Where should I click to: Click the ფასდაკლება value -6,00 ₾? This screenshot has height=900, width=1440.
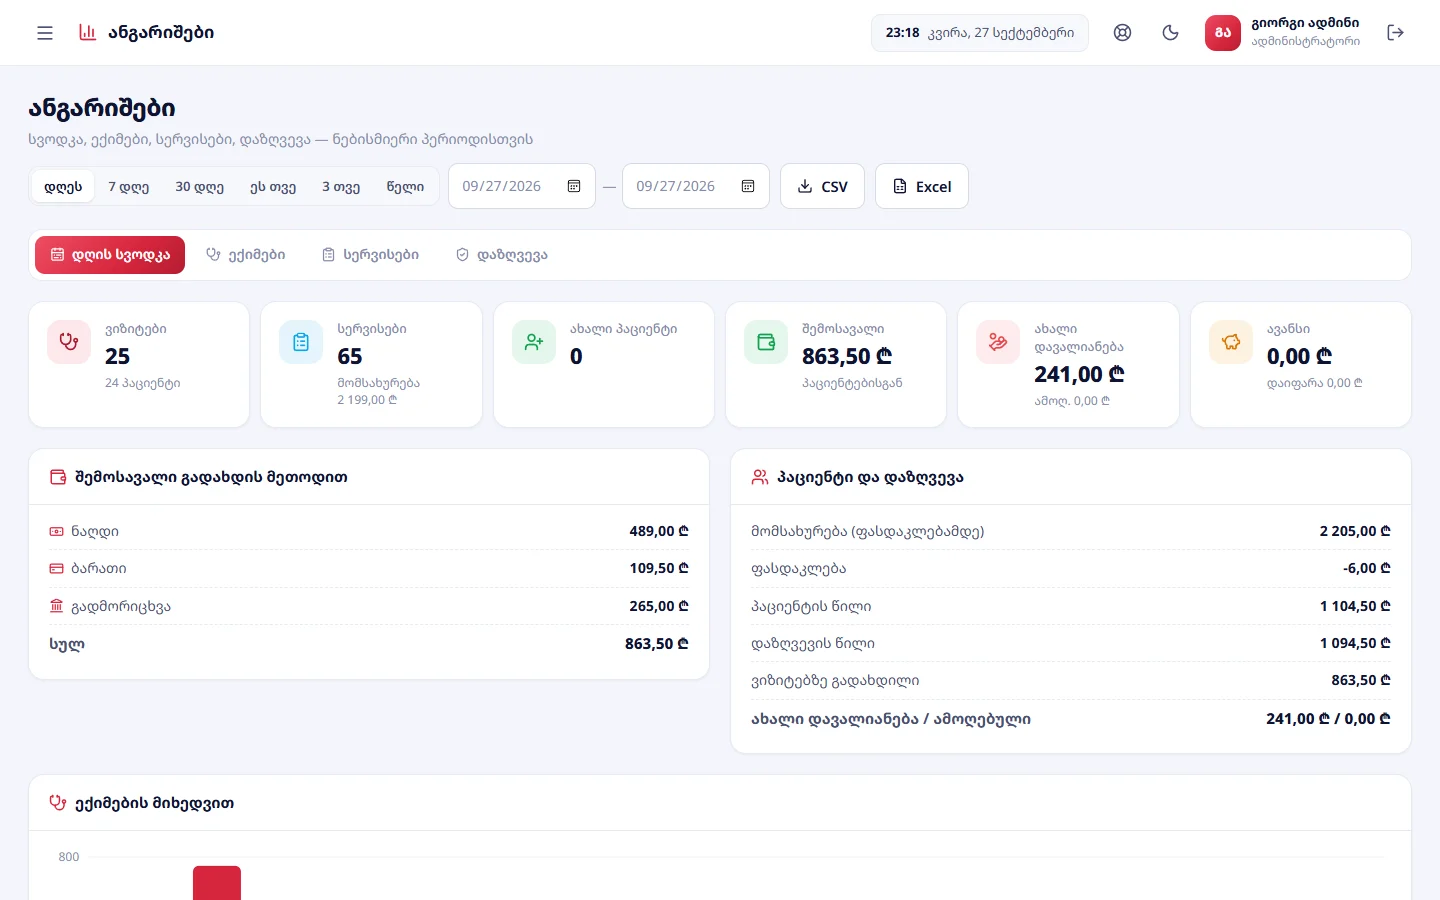coord(1367,568)
